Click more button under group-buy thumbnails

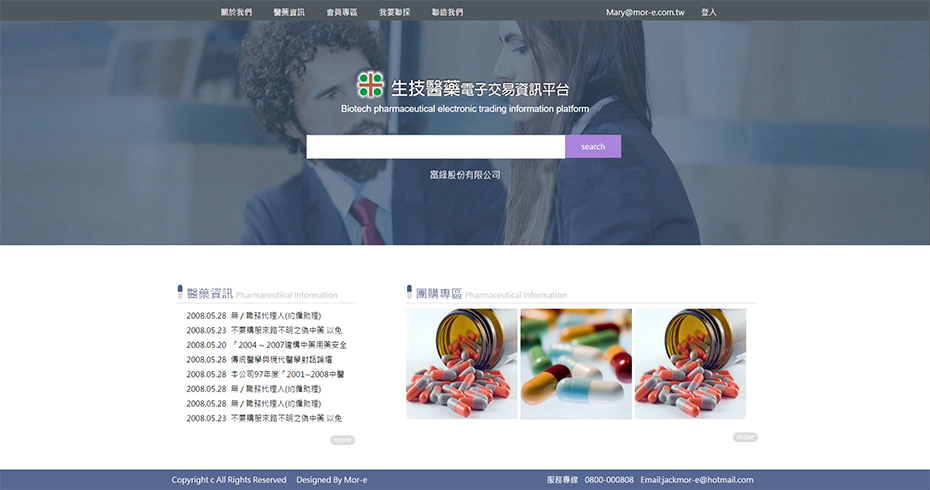tap(746, 437)
